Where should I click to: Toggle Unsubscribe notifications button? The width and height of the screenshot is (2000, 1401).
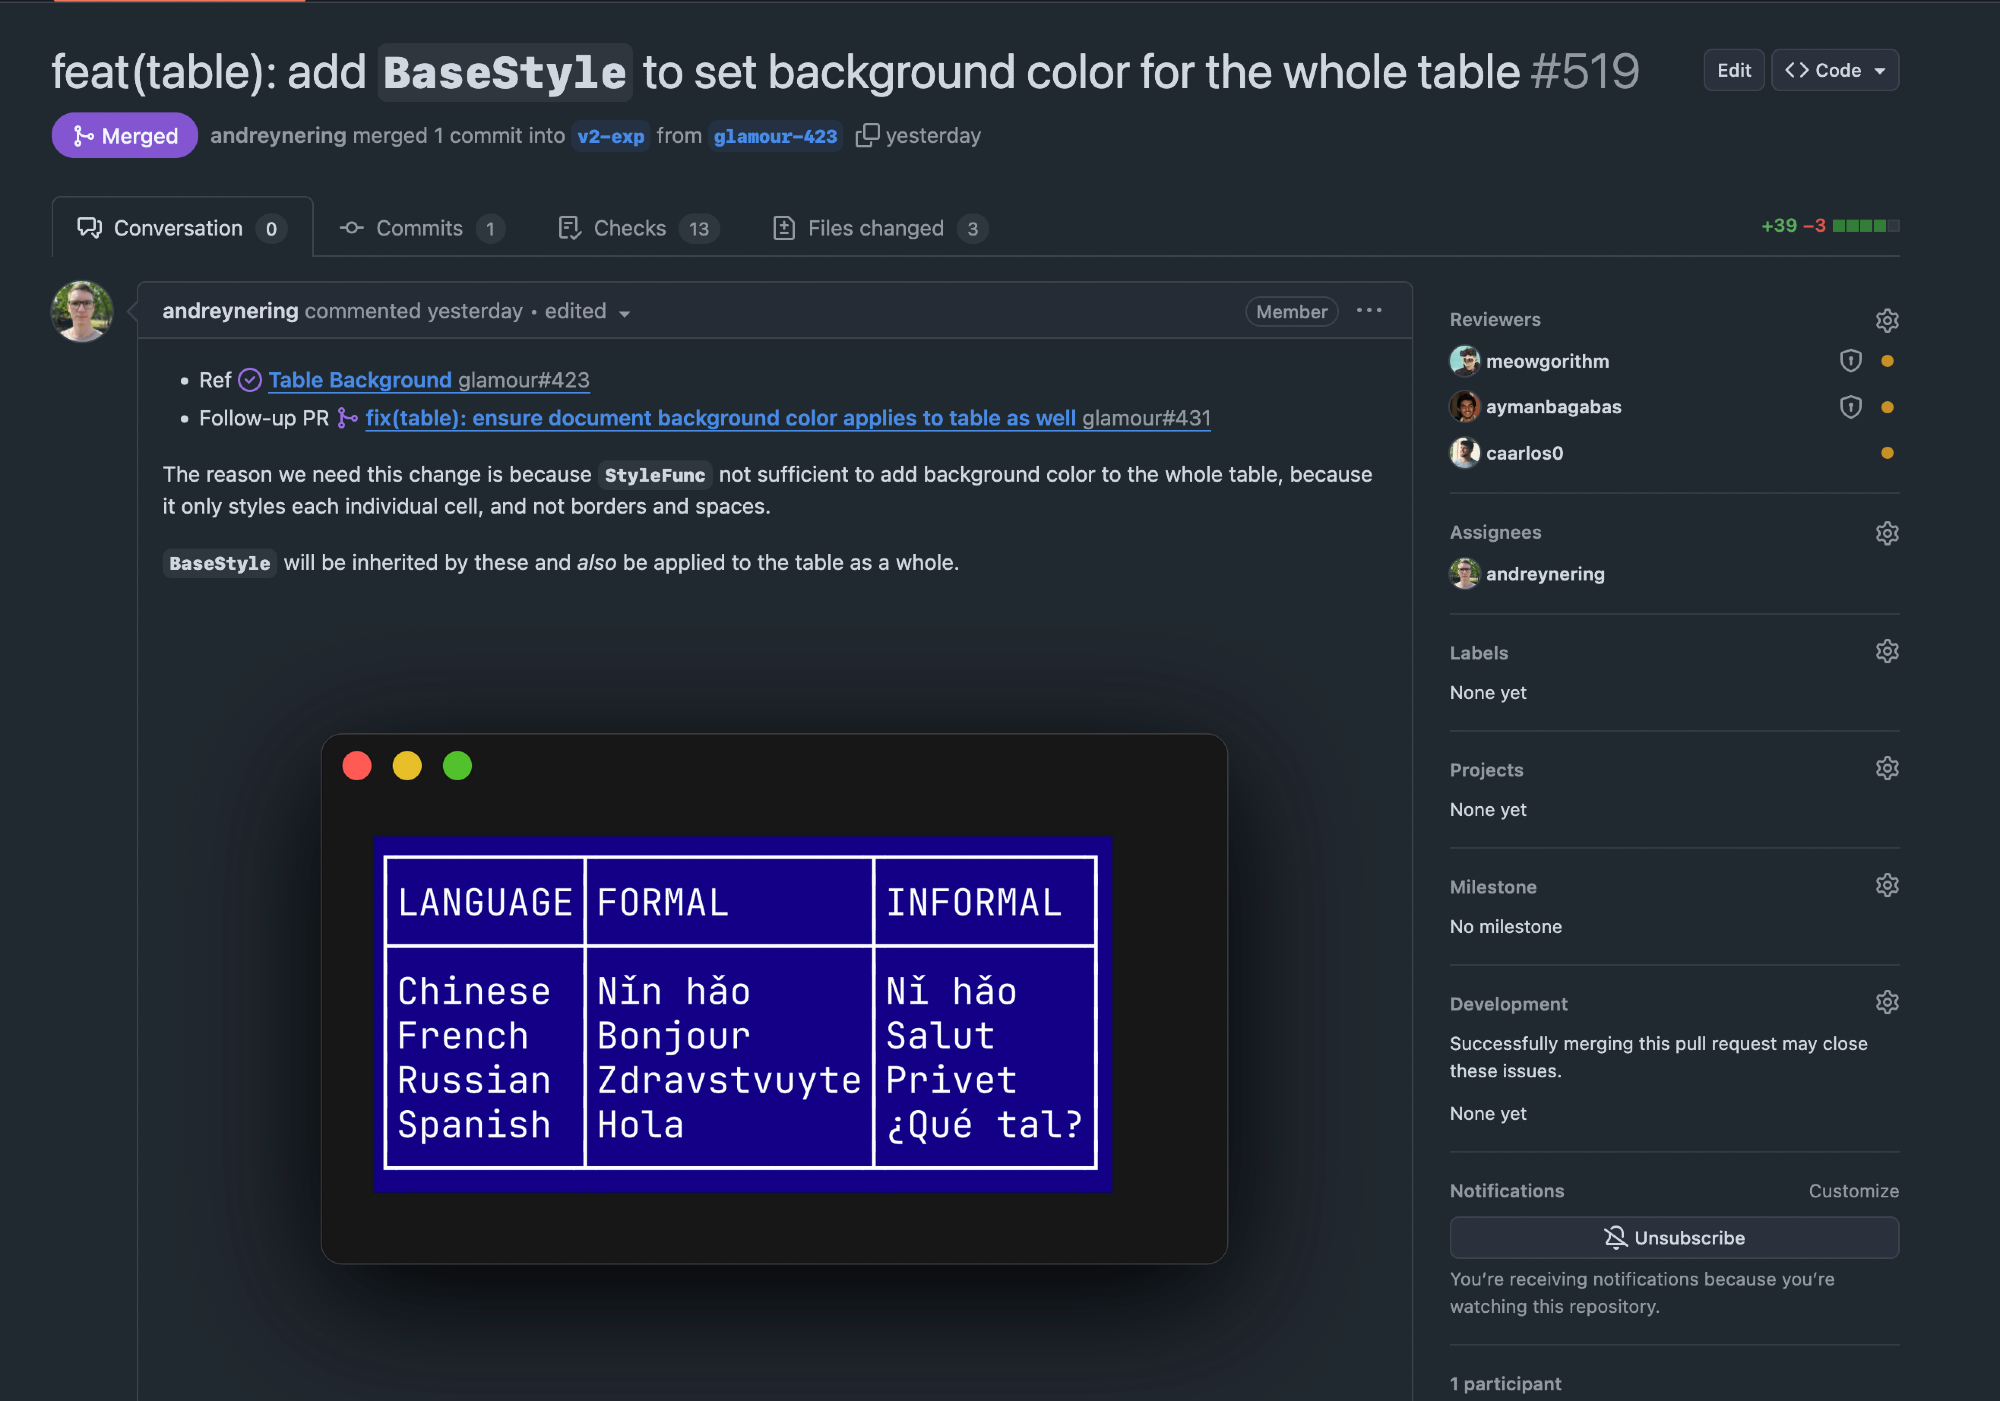coord(1673,1238)
